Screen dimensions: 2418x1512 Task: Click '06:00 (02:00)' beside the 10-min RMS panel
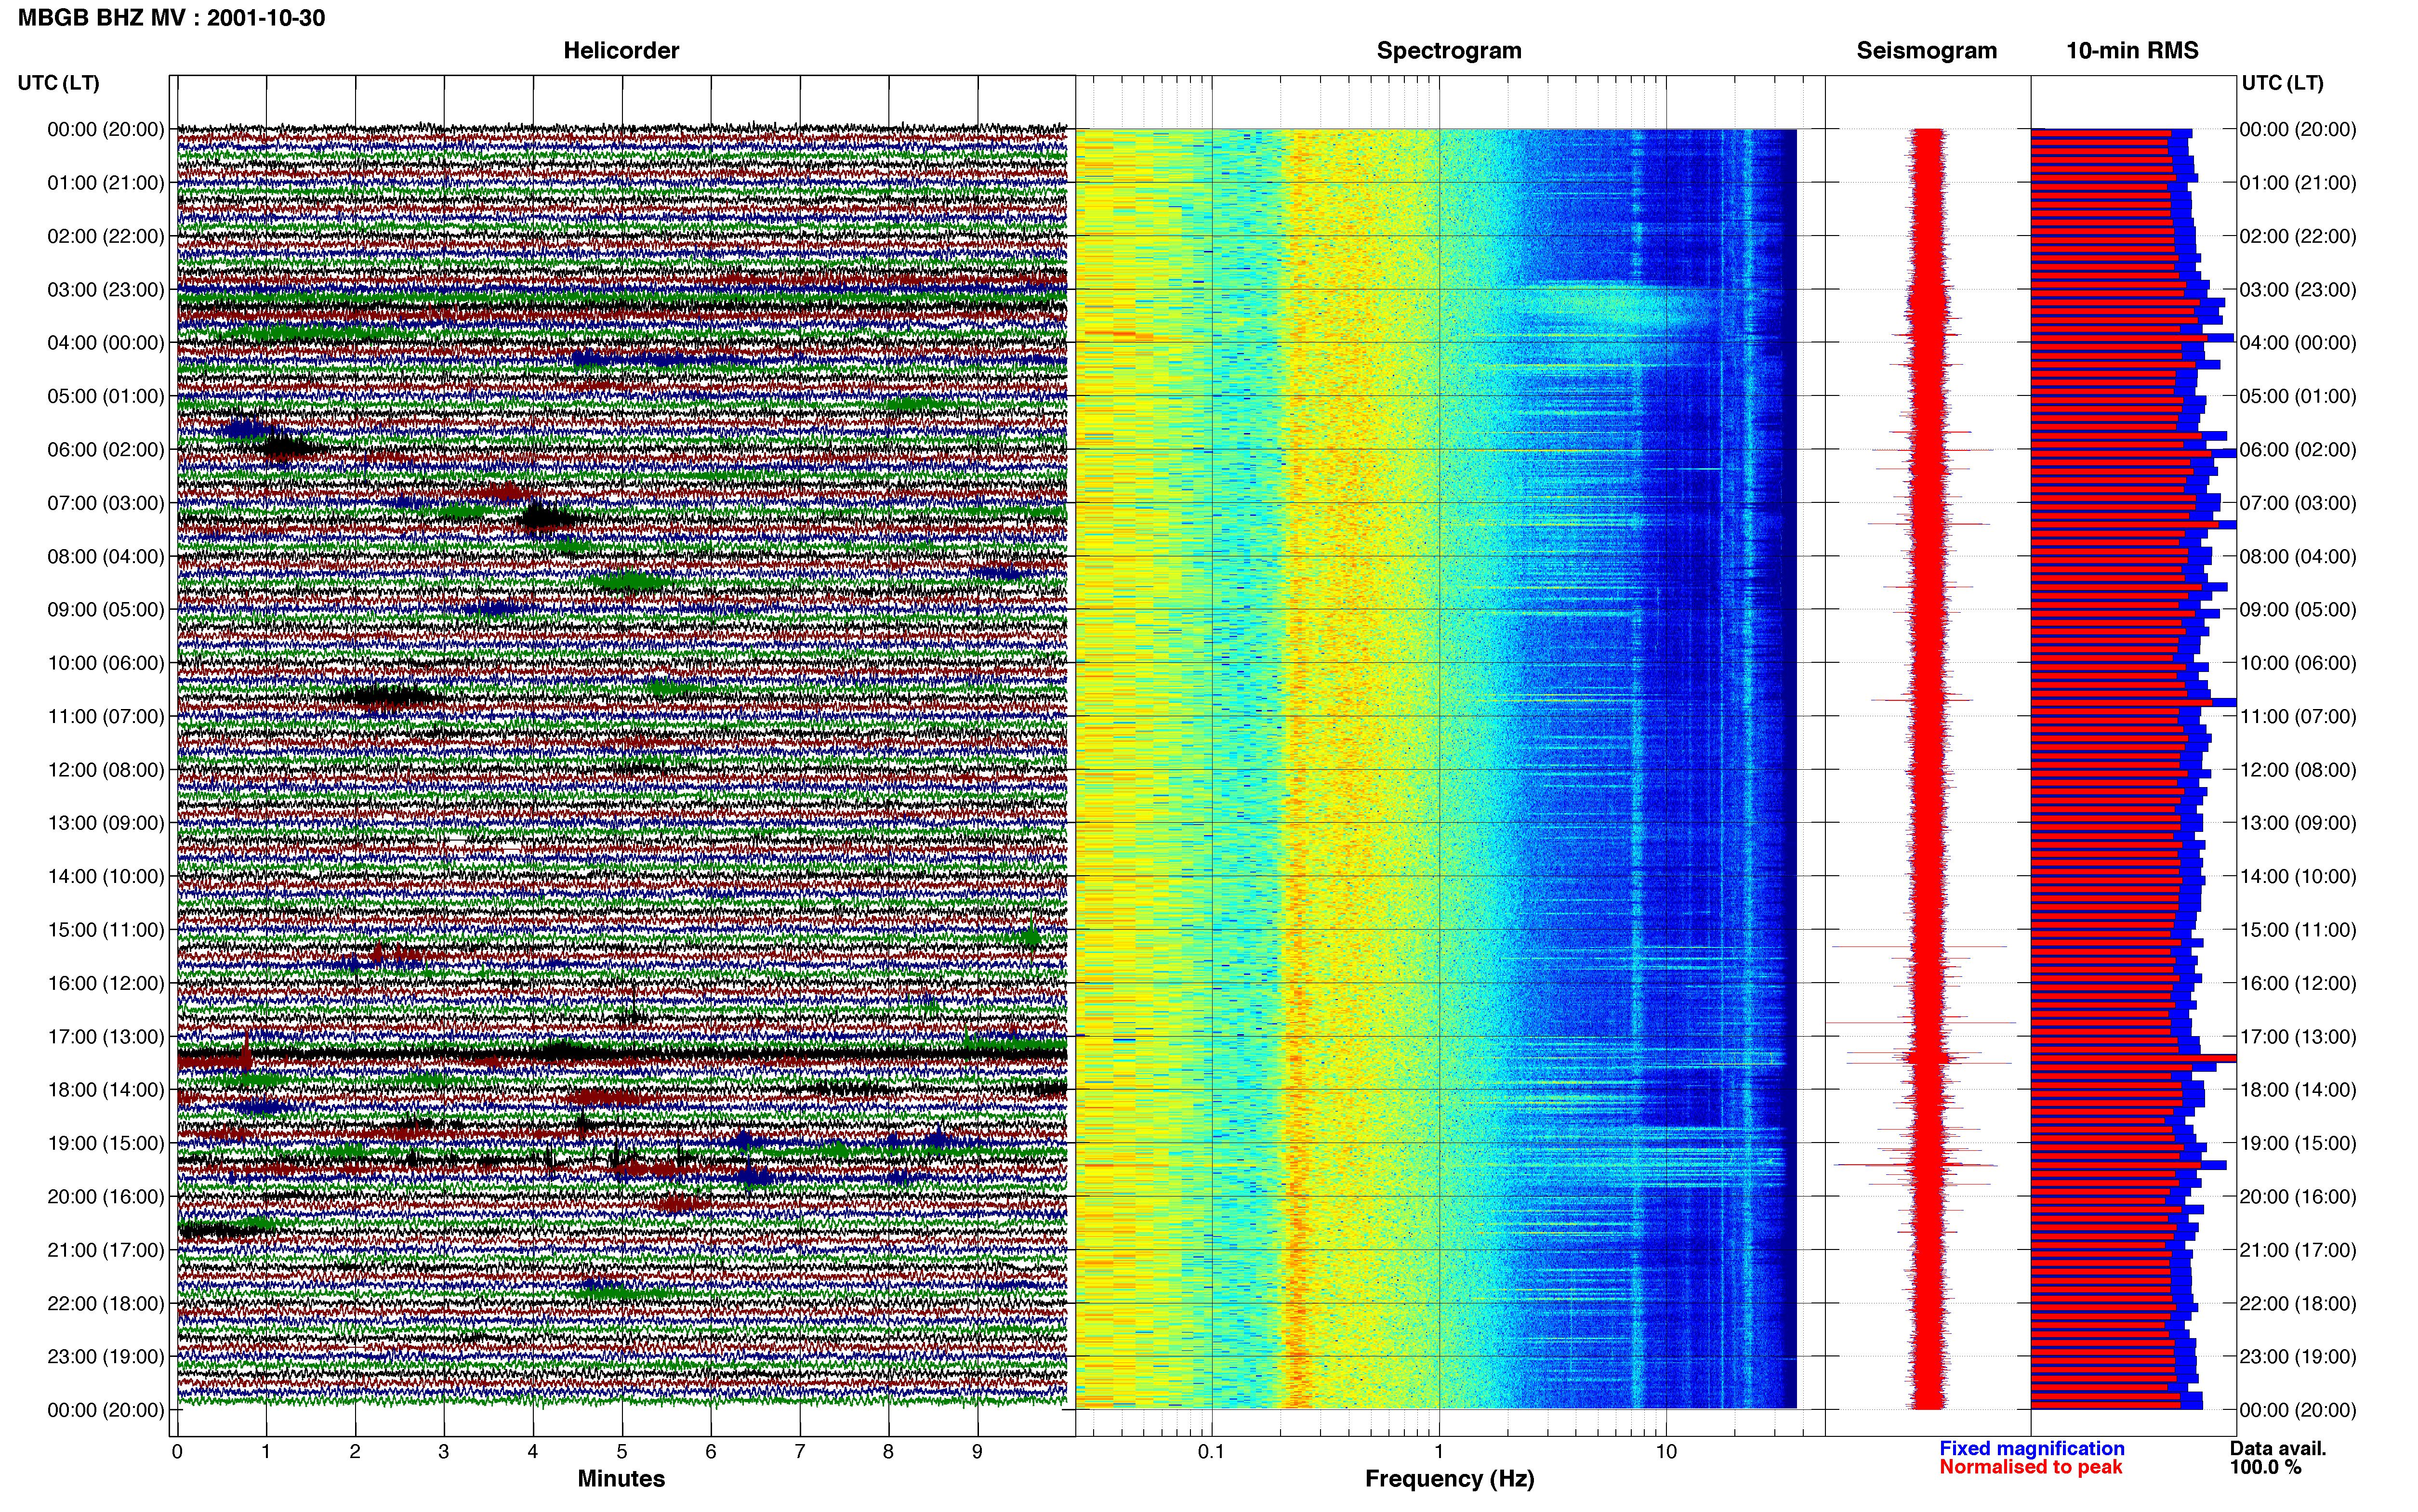[2298, 450]
